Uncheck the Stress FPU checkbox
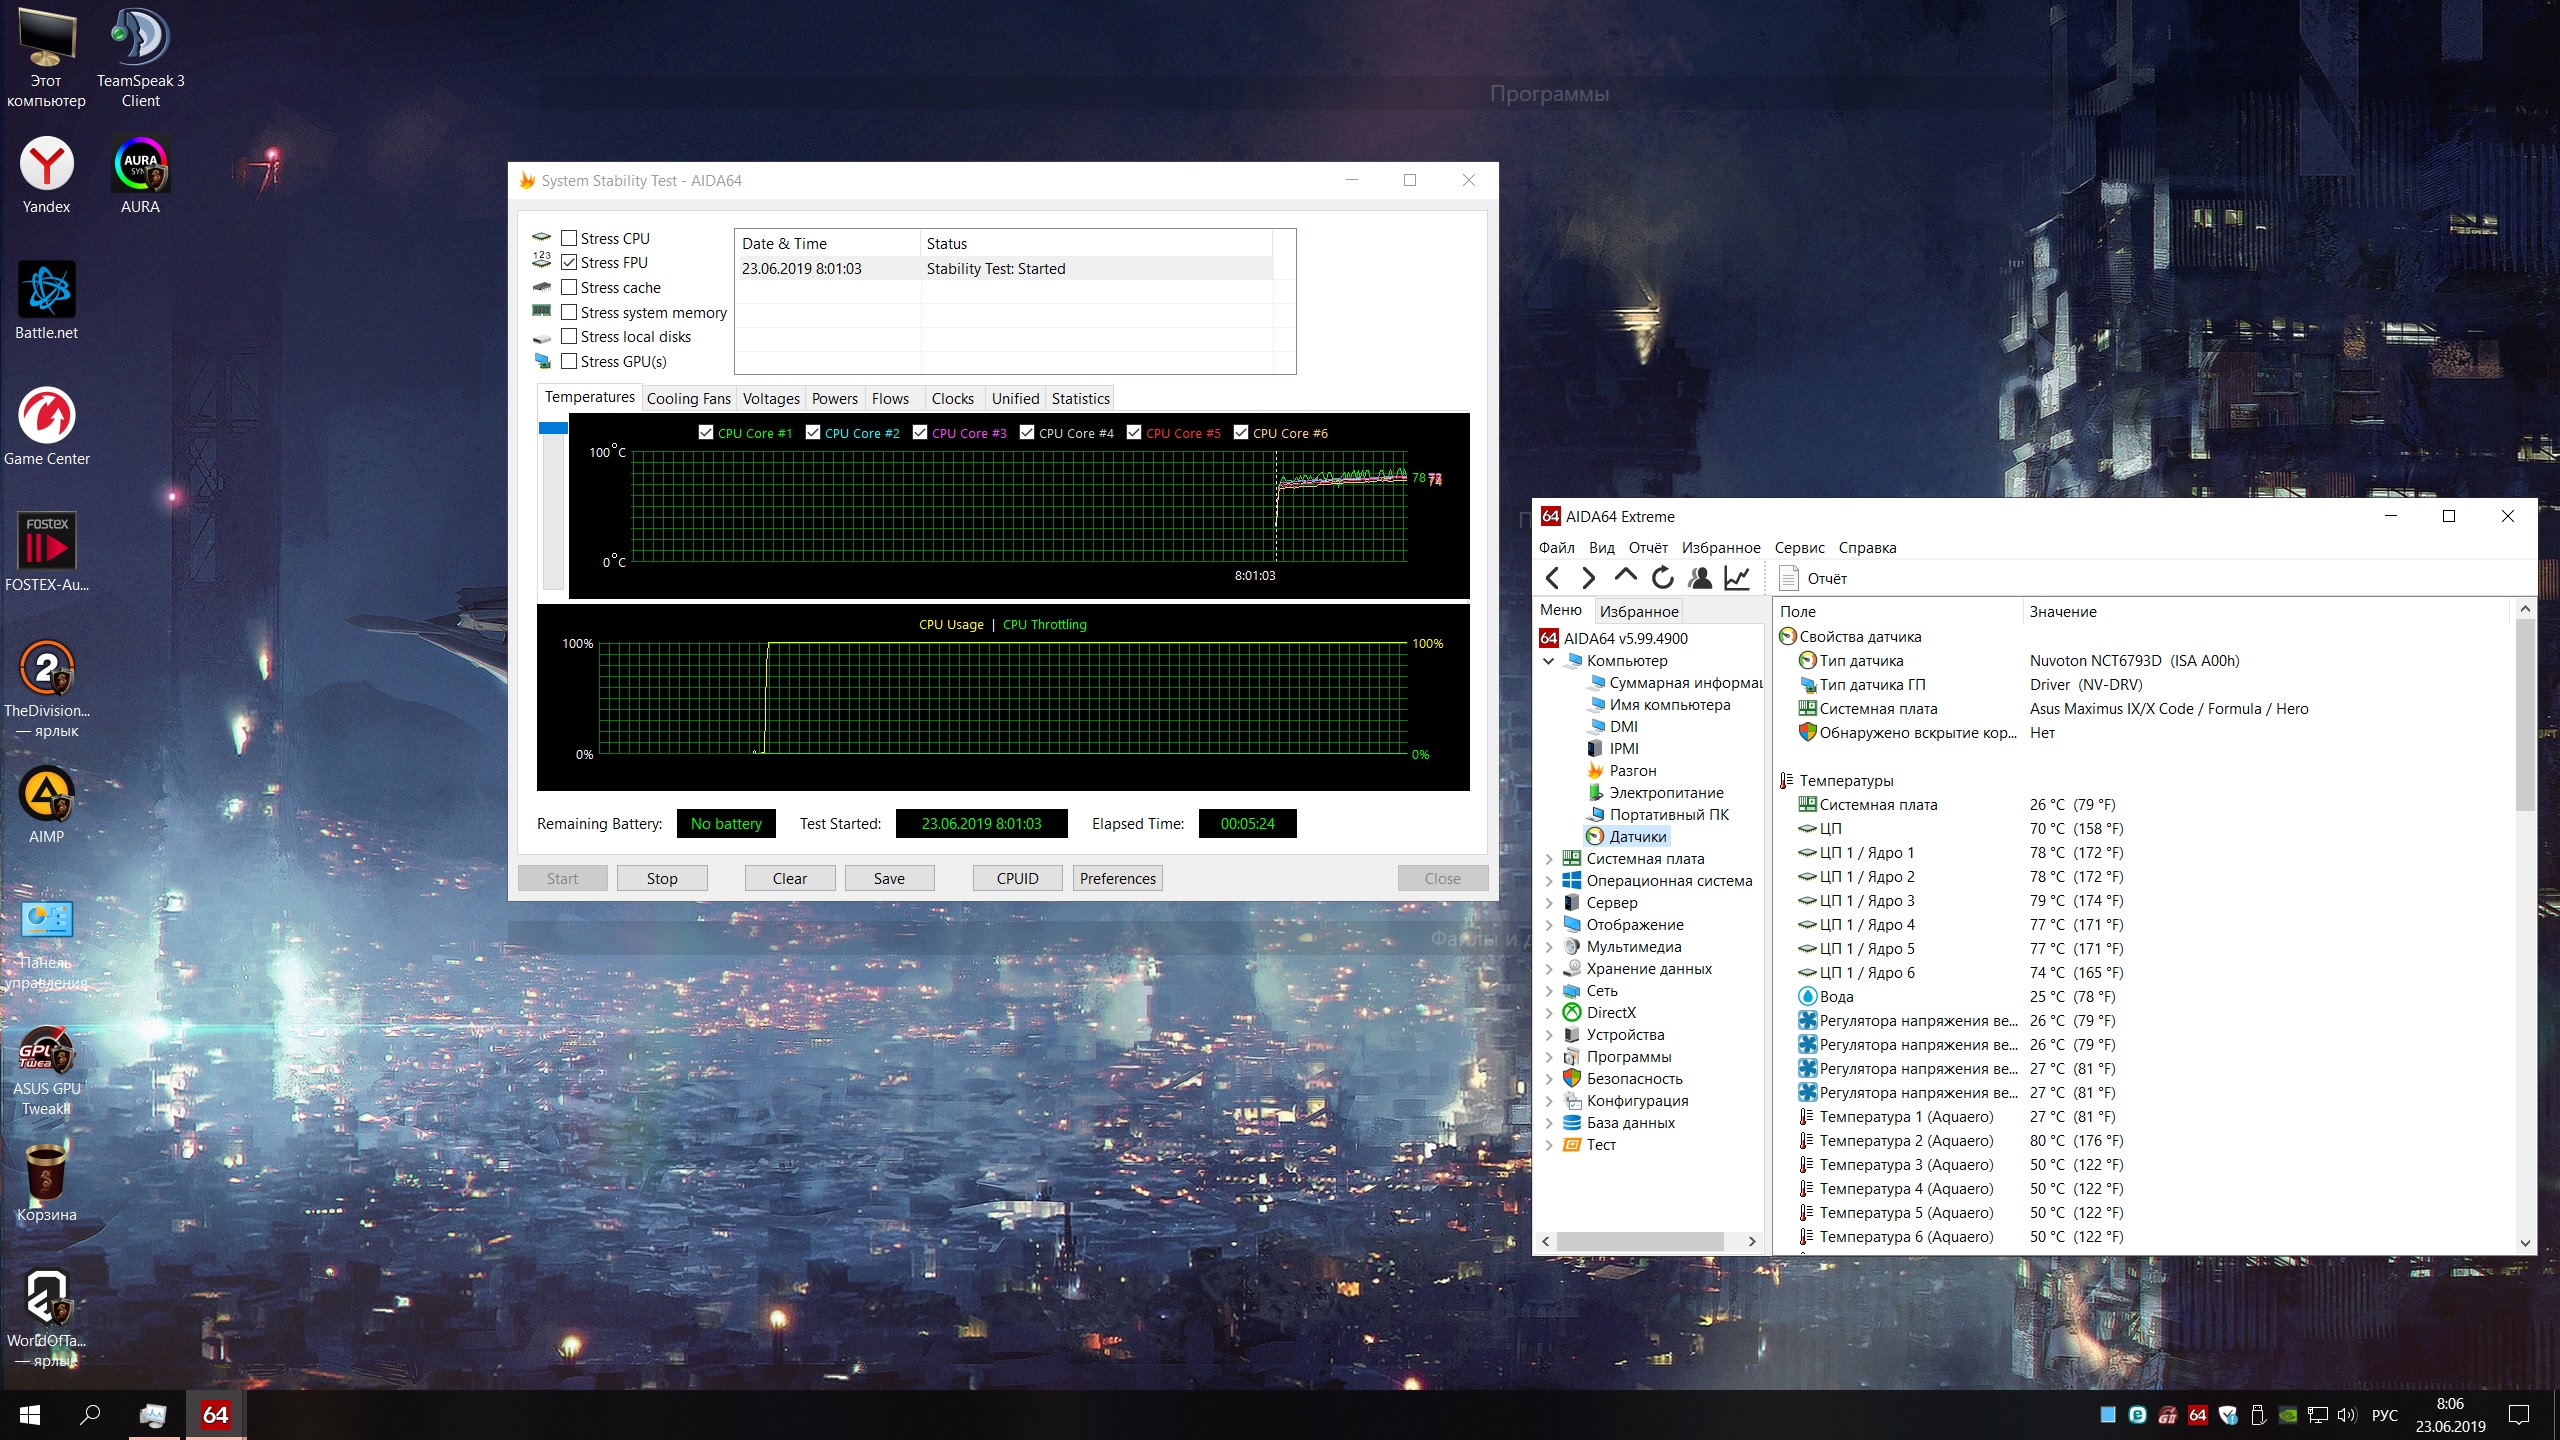The height and width of the screenshot is (1440, 2560). click(x=569, y=263)
